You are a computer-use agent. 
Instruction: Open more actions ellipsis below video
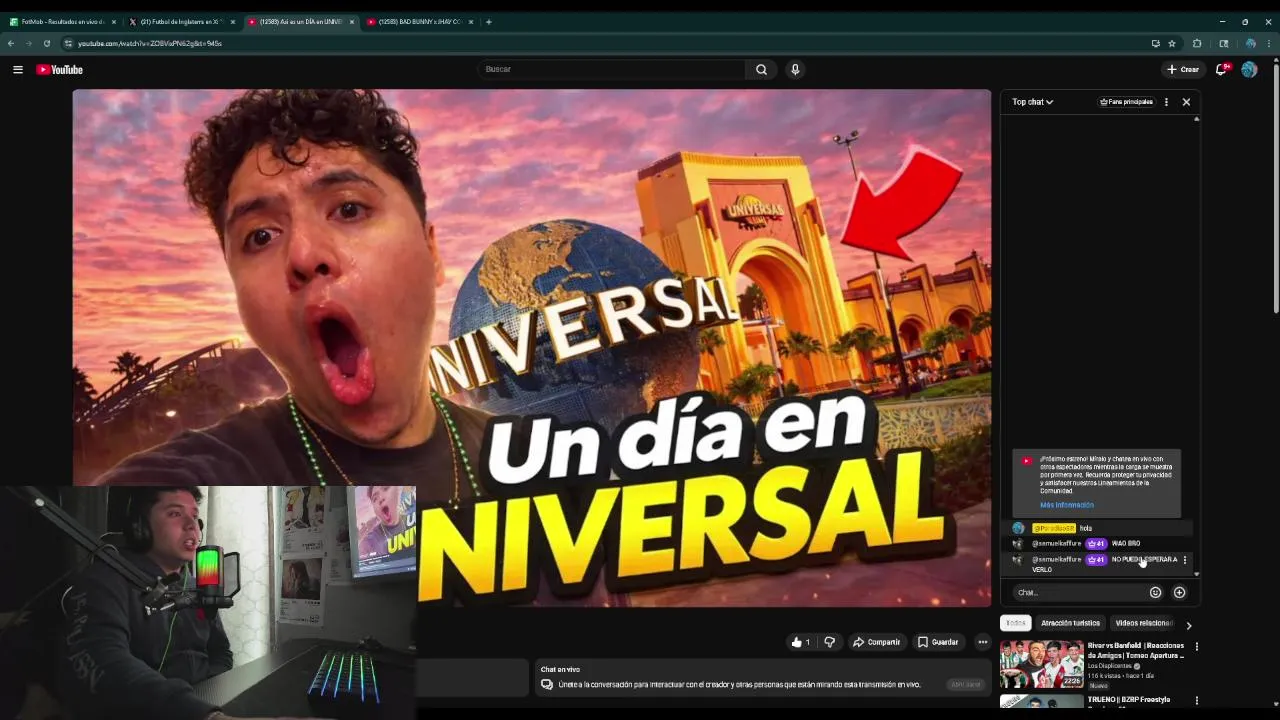pyautogui.click(x=983, y=642)
